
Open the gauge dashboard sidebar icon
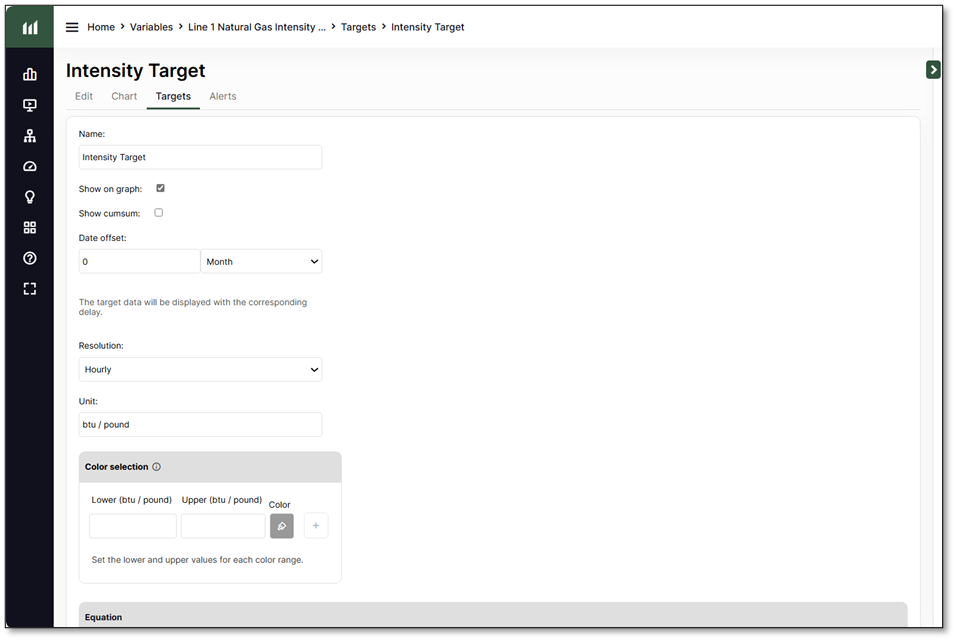coord(30,167)
